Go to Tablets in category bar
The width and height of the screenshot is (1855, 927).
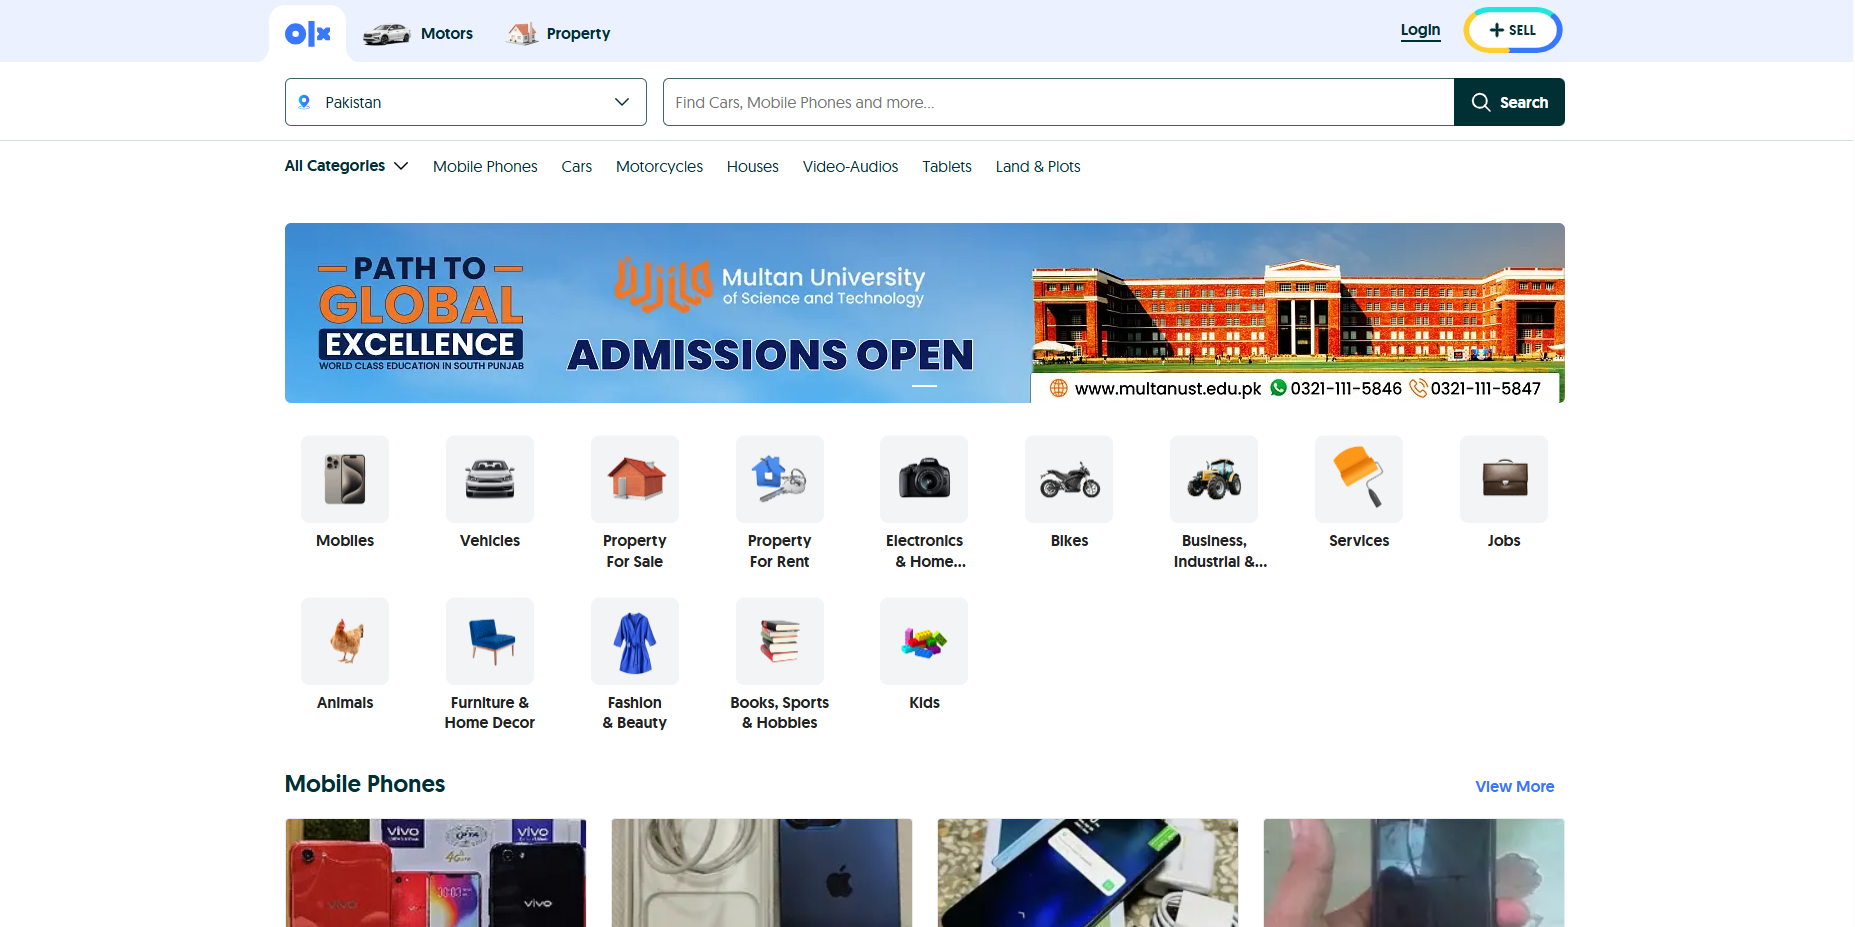point(947,167)
